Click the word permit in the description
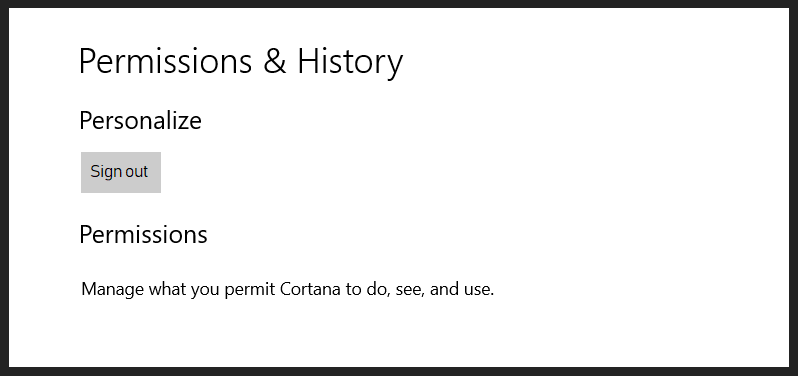The width and height of the screenshot is (798, 376). tap(250, 290)
